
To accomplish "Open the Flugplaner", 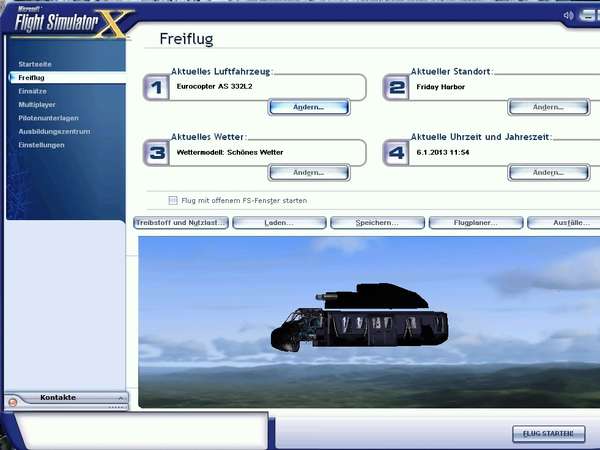I will click(x=476, y=223).
